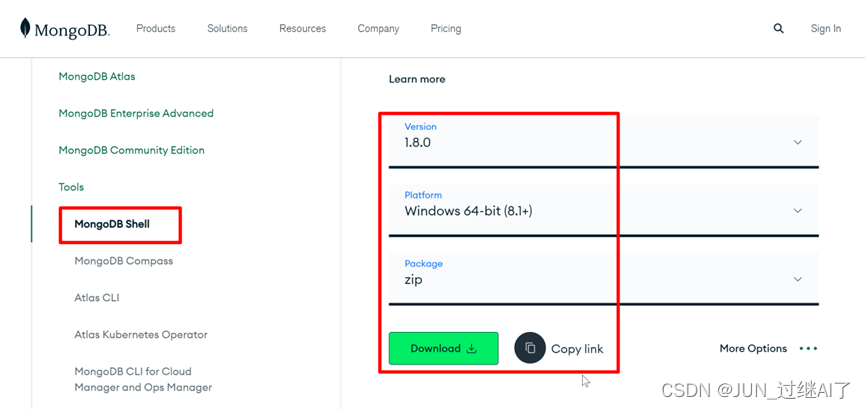Screen dimensions: 865x409
Task: Click the More Options three-dots icon
Action: (x=808, y=348)
